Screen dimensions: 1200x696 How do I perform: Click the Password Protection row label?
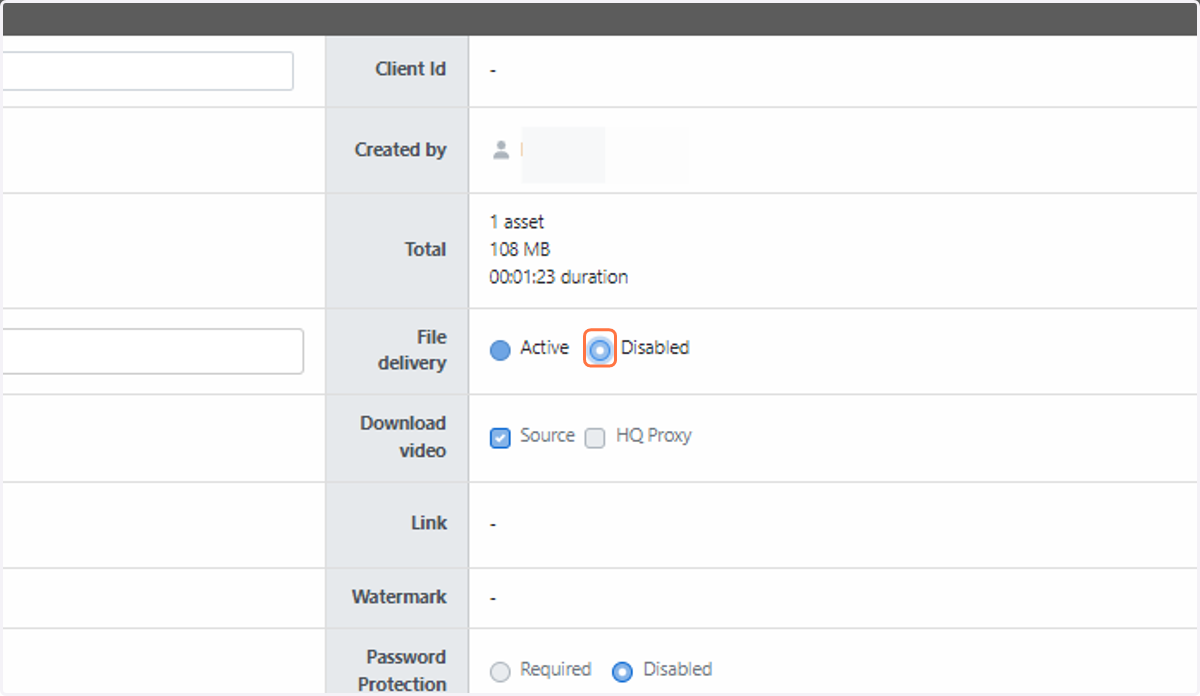pyautogui.click(x=403, y=671)
